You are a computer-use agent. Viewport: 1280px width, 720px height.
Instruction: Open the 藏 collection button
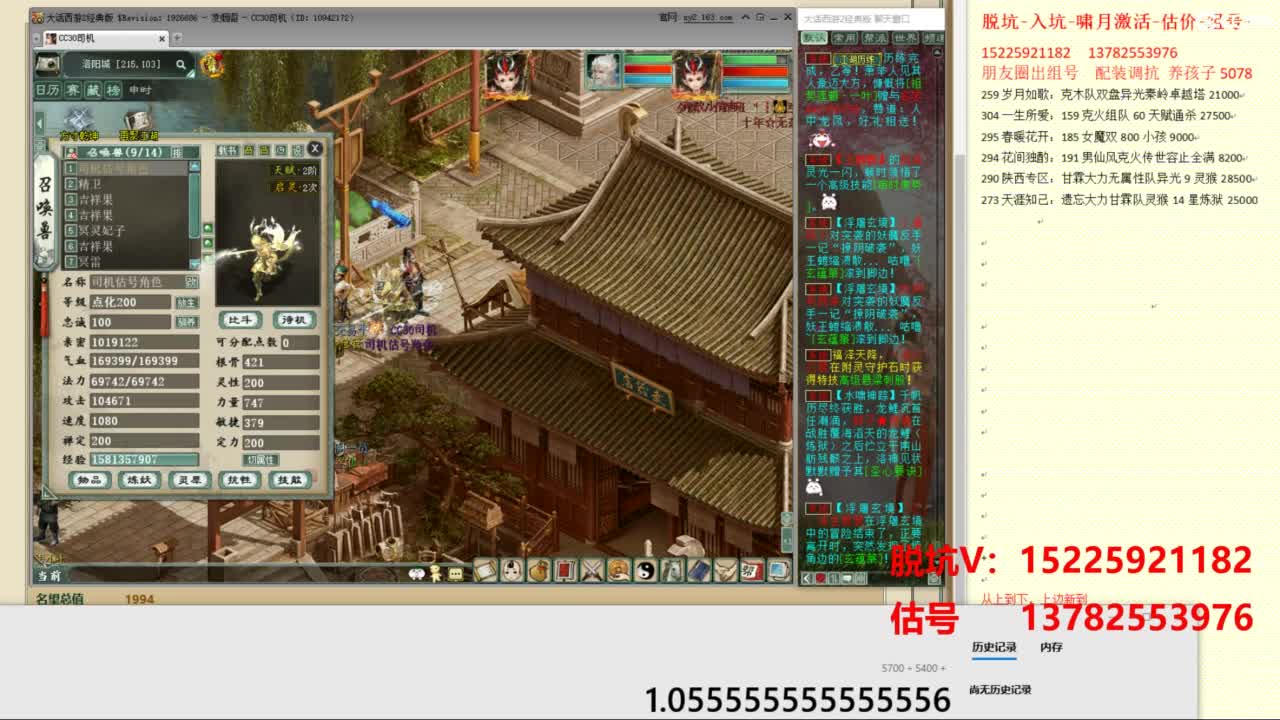click(x=93, y=90)
